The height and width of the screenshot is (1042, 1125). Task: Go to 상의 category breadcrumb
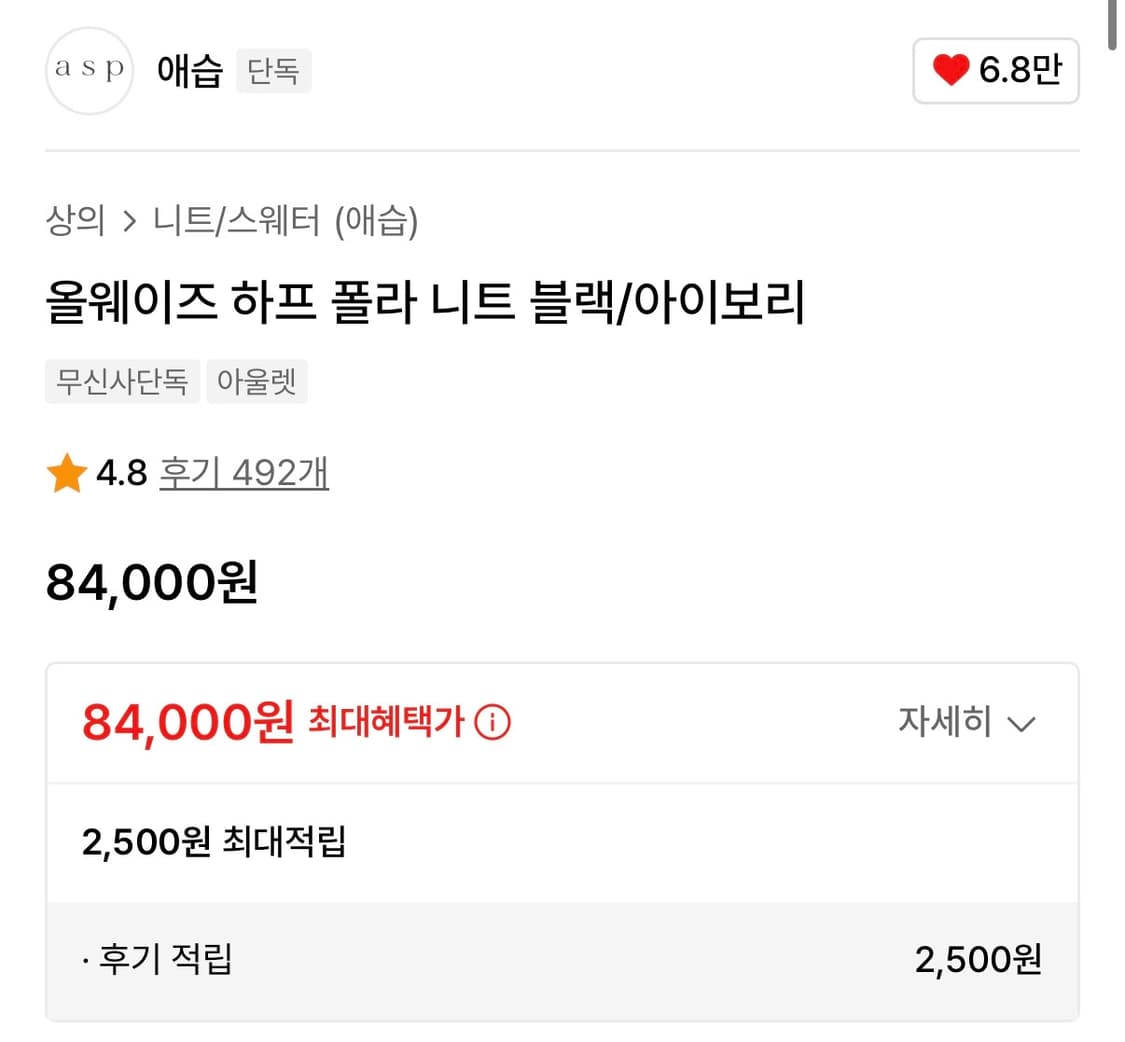75,220
